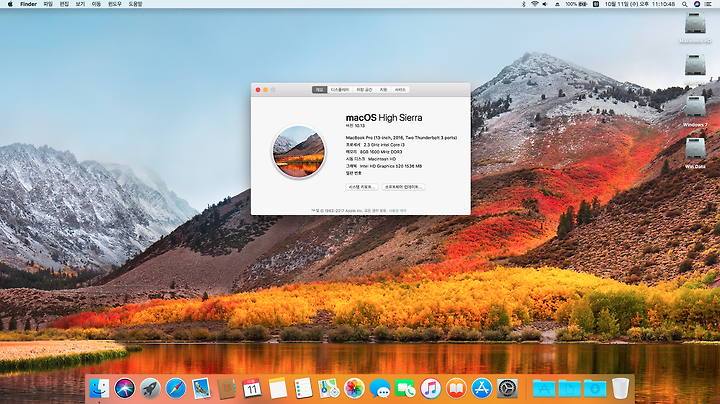The width and height of the screenshot is (720, 404).
Task: Launch FaceTime from the Dock
Action: 405,388
